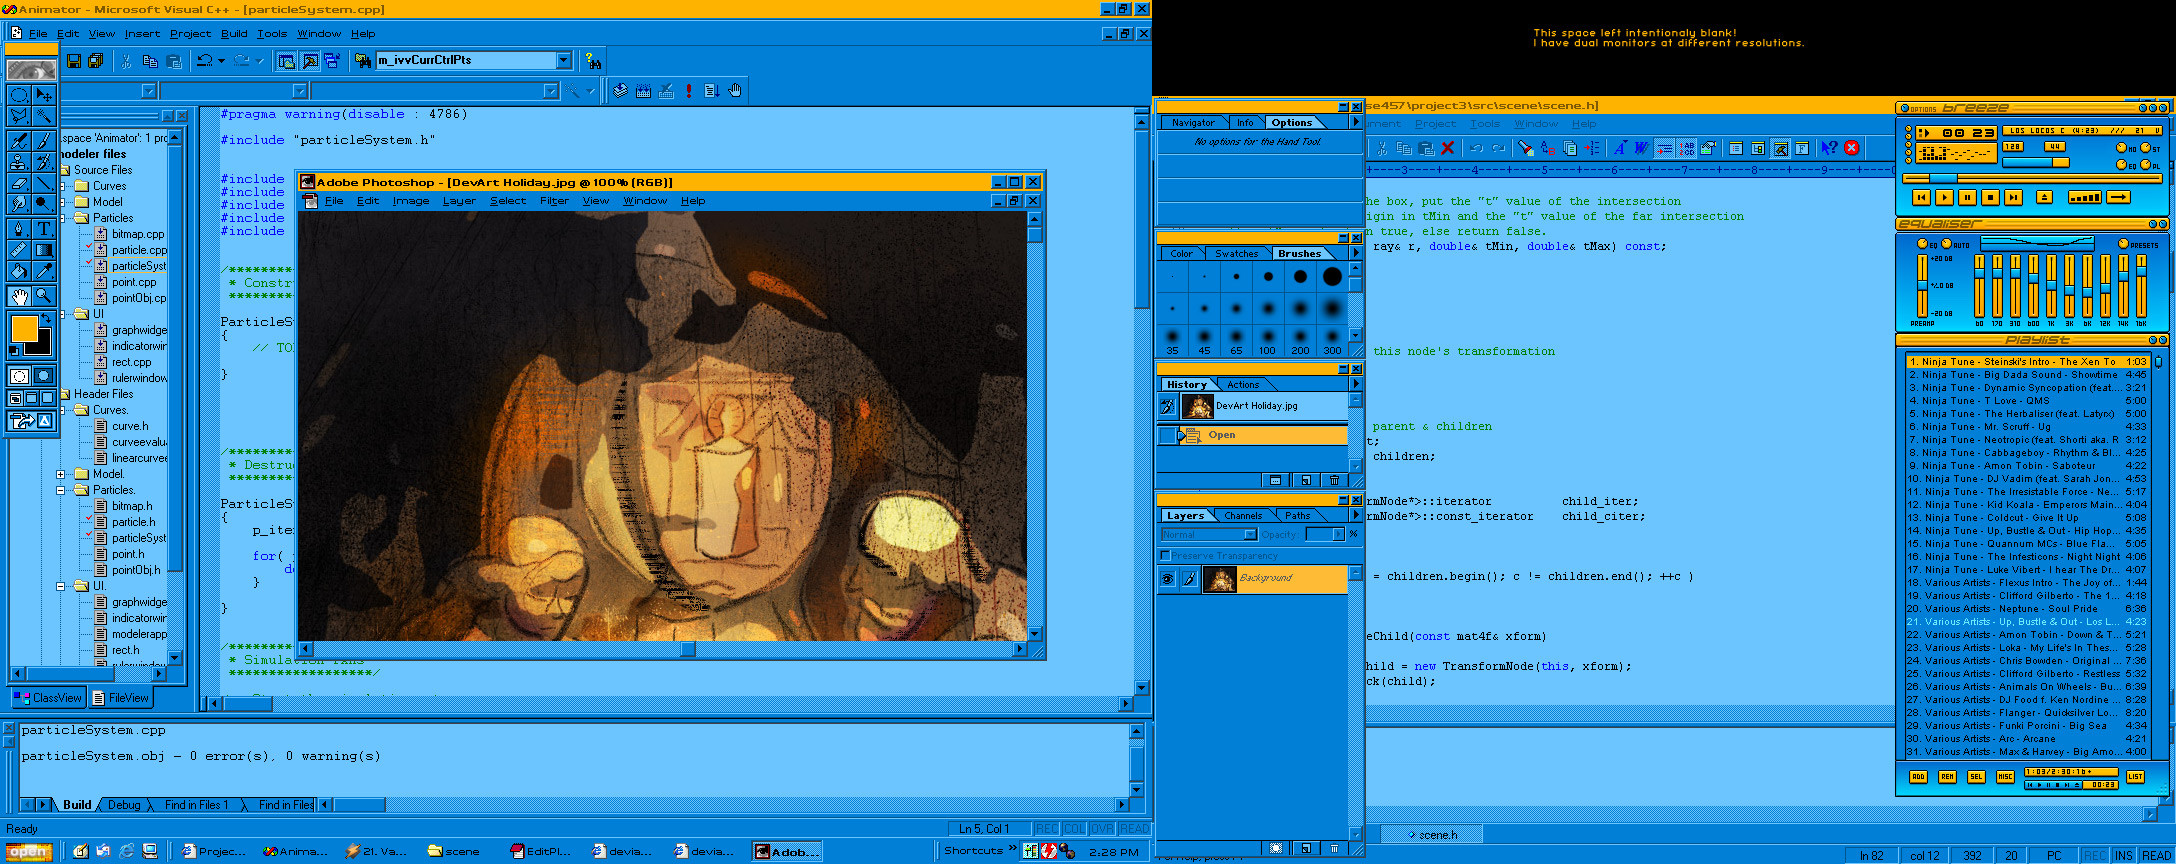Open the Image menu in Photoshop

point(411,201)
